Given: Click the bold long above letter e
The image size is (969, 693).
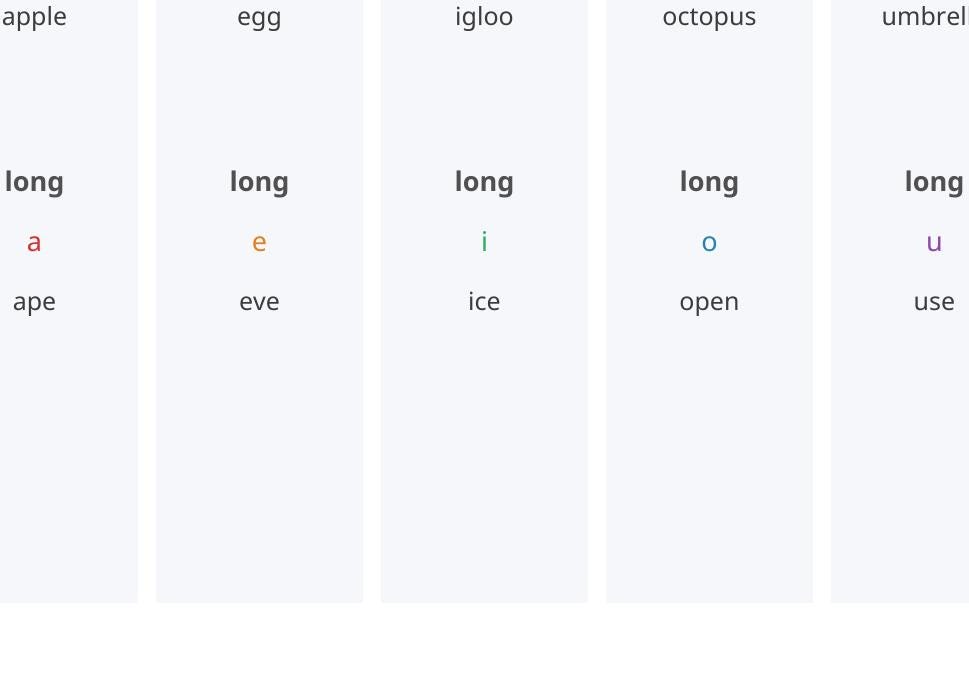Looking at the screenshot, I should point(259,182).
